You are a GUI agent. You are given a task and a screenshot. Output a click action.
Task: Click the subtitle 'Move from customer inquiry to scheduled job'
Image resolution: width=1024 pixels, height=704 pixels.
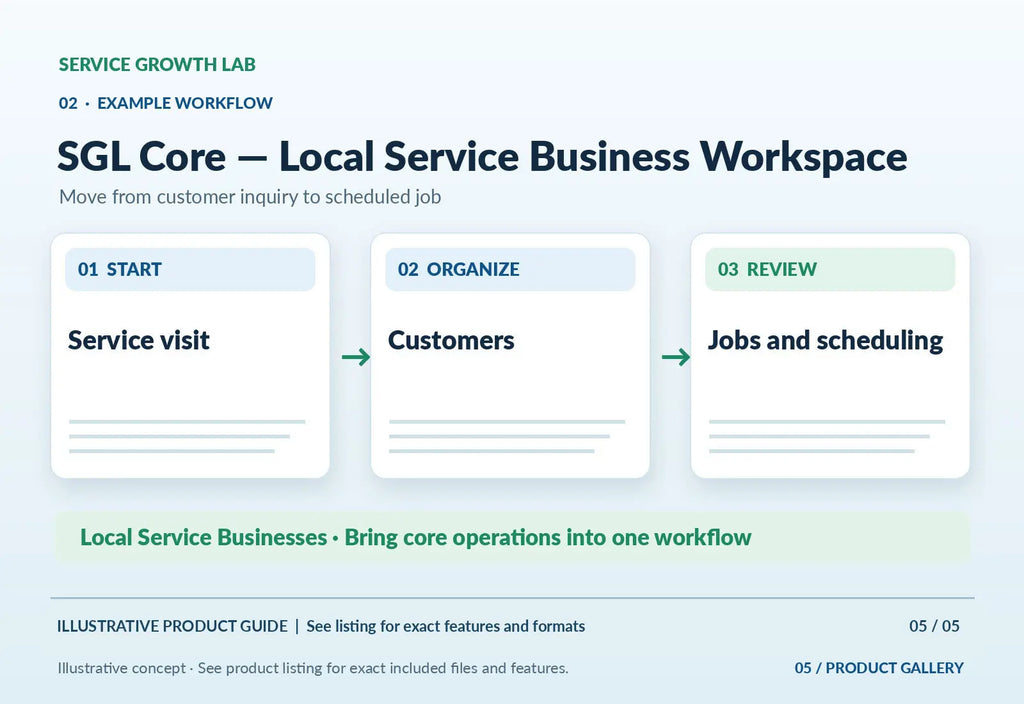250,197
